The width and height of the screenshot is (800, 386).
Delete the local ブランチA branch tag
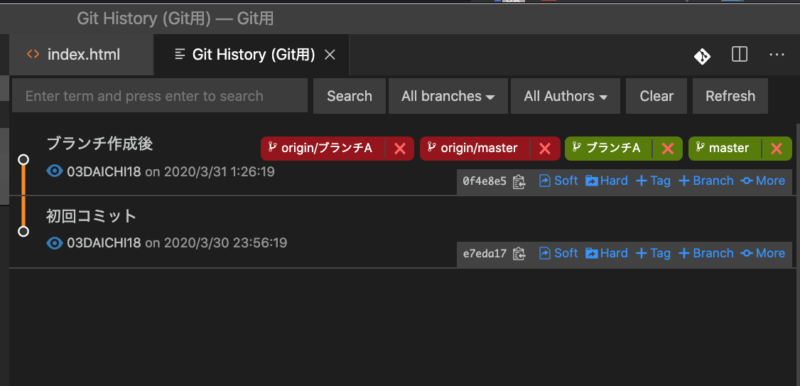pos(668,148)
